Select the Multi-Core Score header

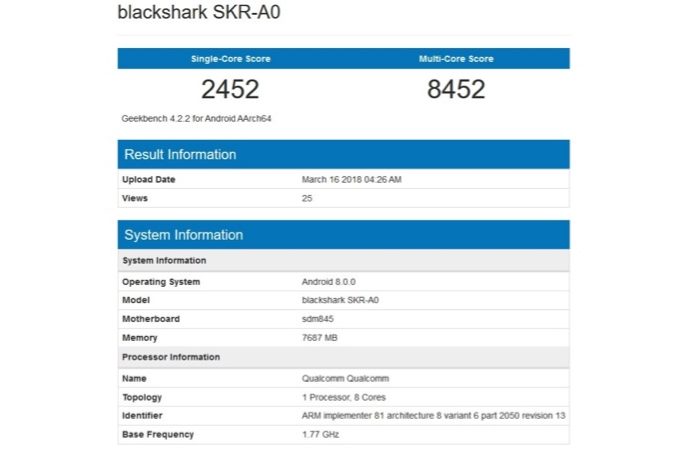tap(456, 59)
